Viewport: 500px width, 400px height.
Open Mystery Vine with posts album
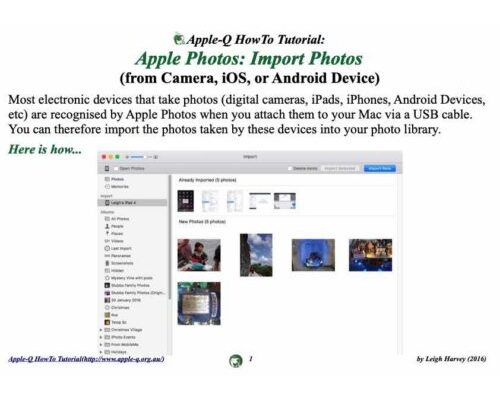[x=131, y=278]
